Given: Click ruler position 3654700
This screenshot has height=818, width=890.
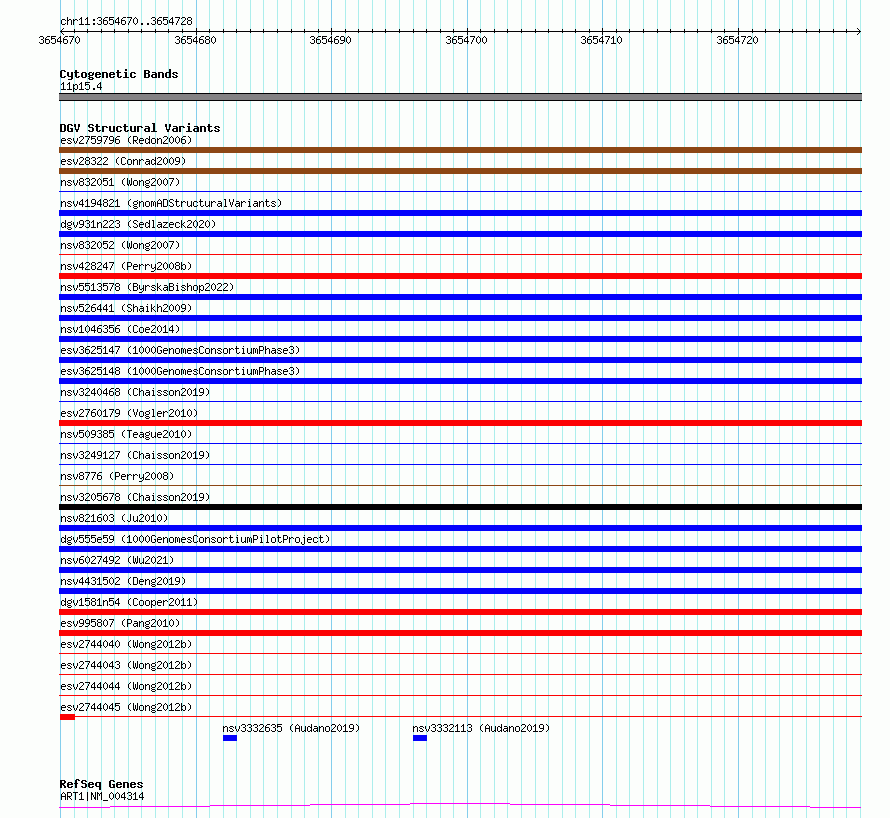Looking at the screenshot, I should (467, 40).
